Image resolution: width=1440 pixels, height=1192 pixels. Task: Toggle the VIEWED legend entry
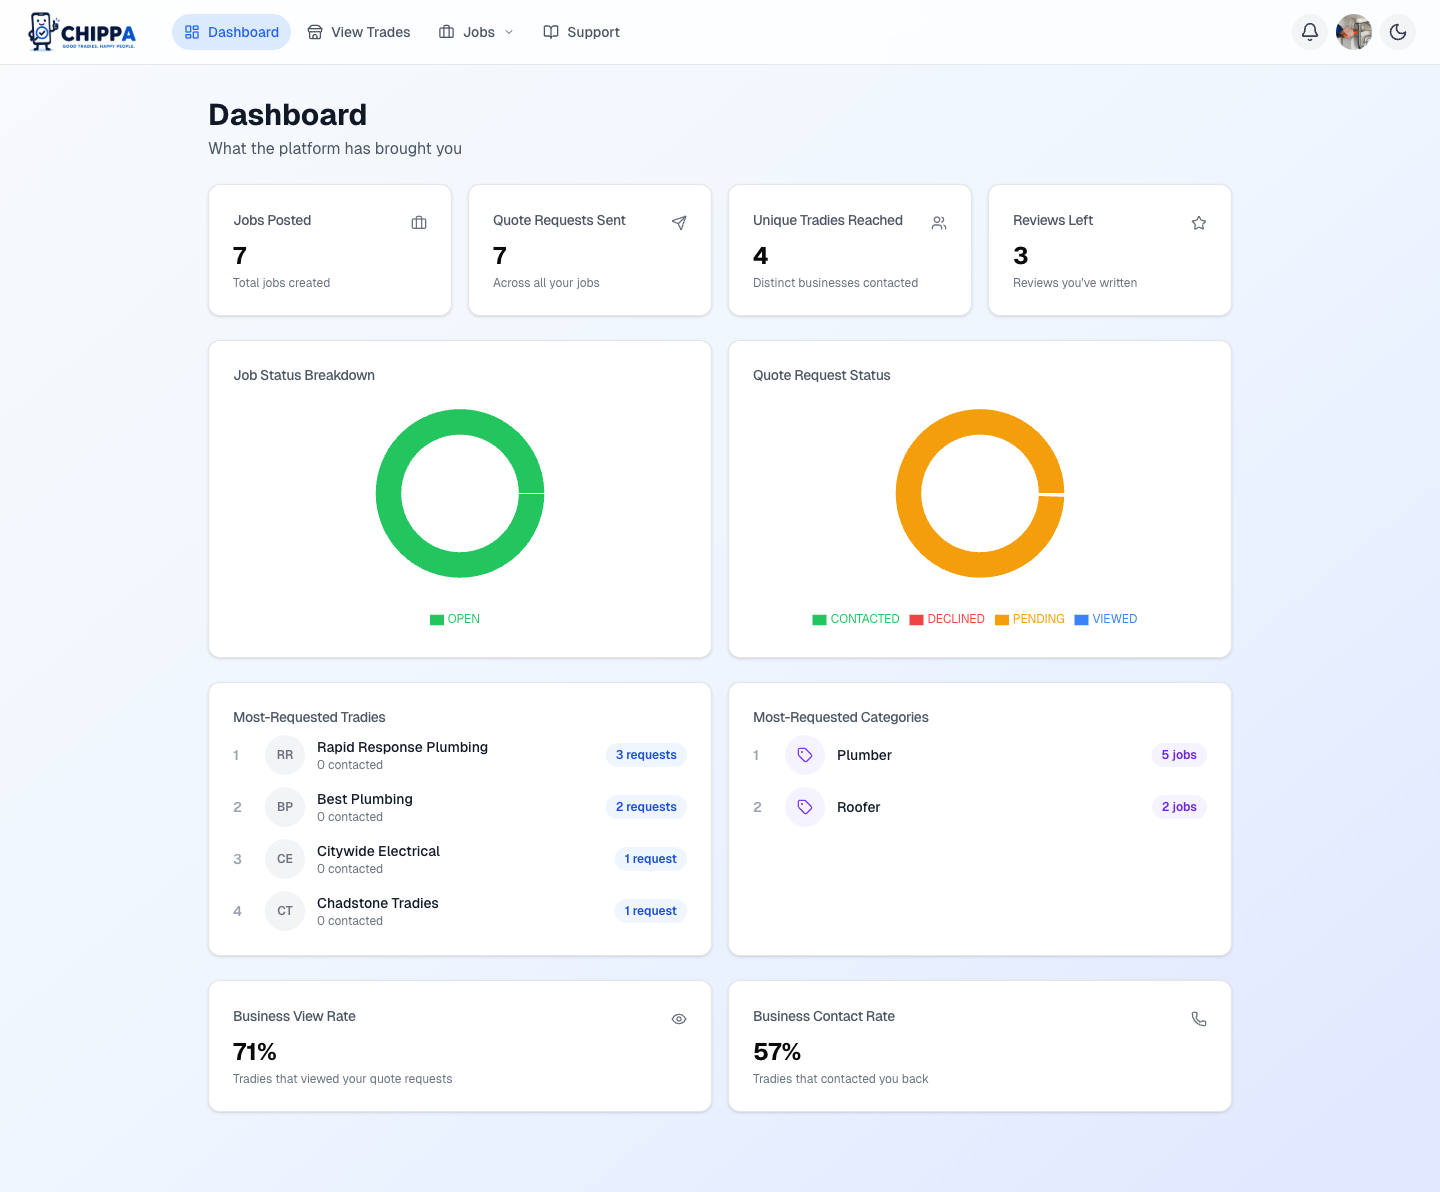1106,619
